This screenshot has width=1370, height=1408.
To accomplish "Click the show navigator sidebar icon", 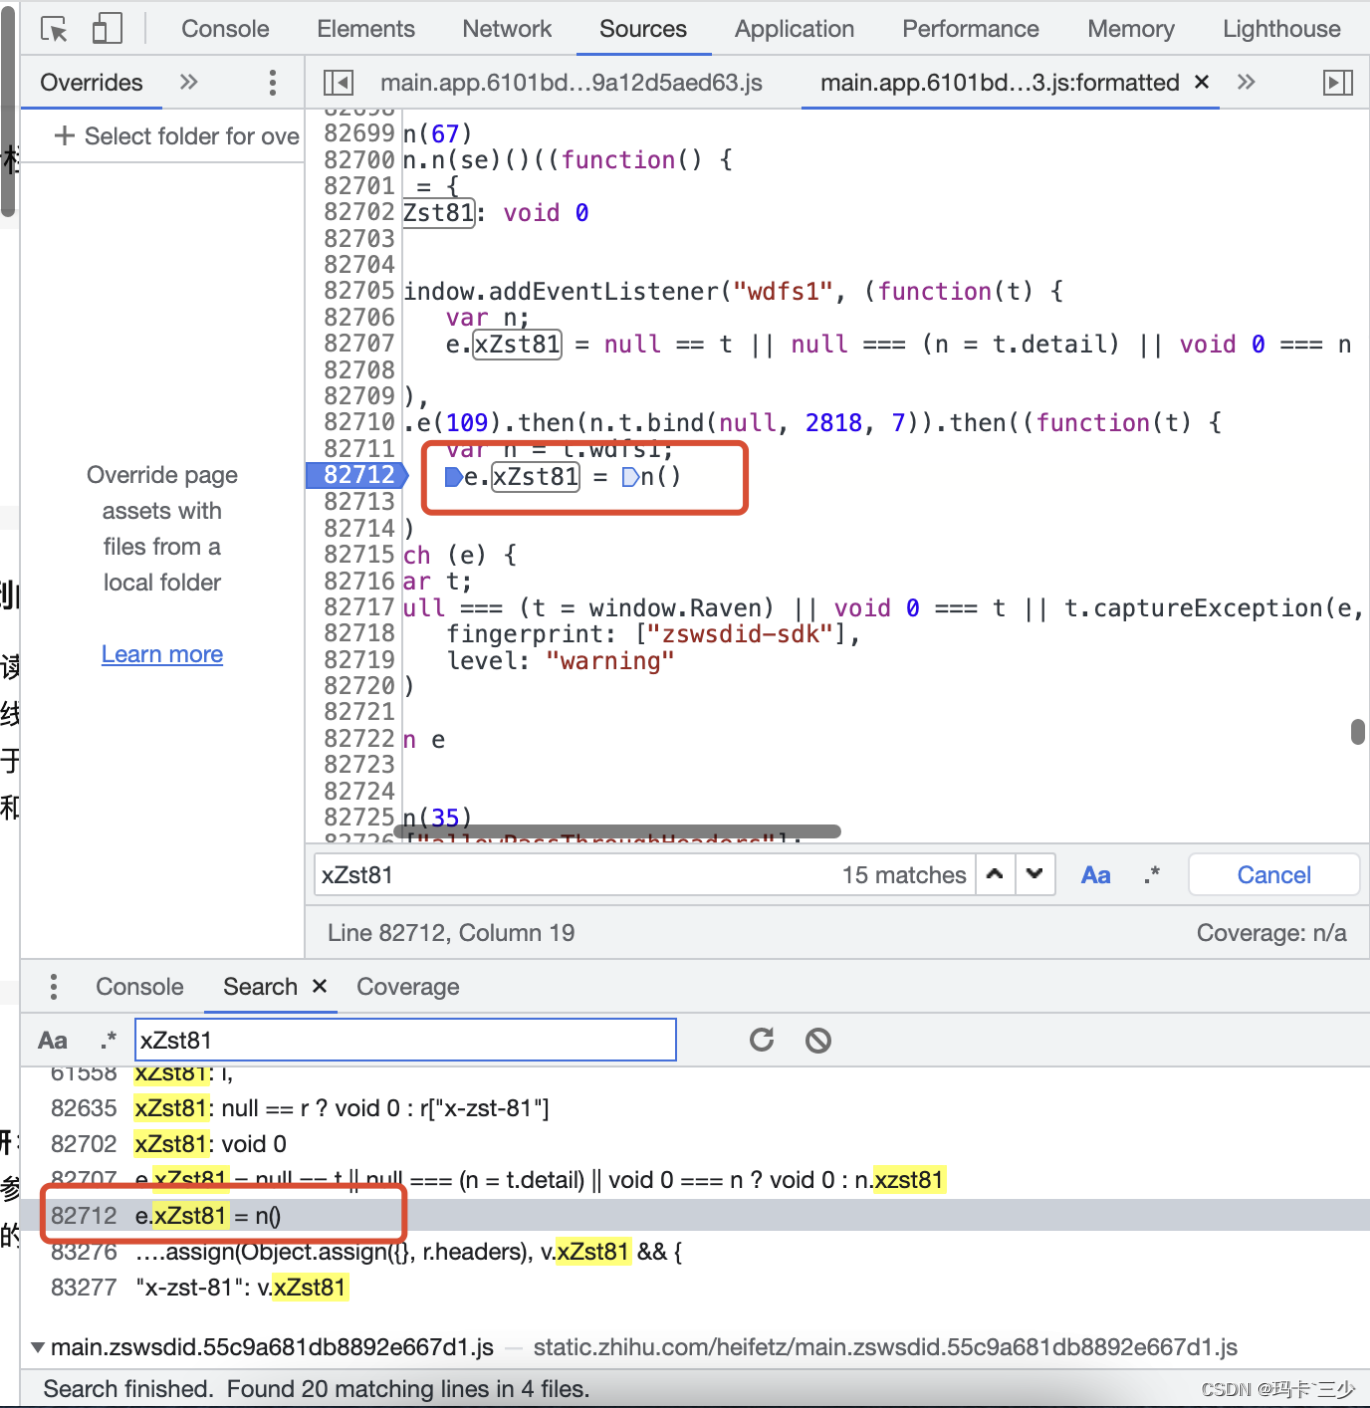I will tap(338, 82).
